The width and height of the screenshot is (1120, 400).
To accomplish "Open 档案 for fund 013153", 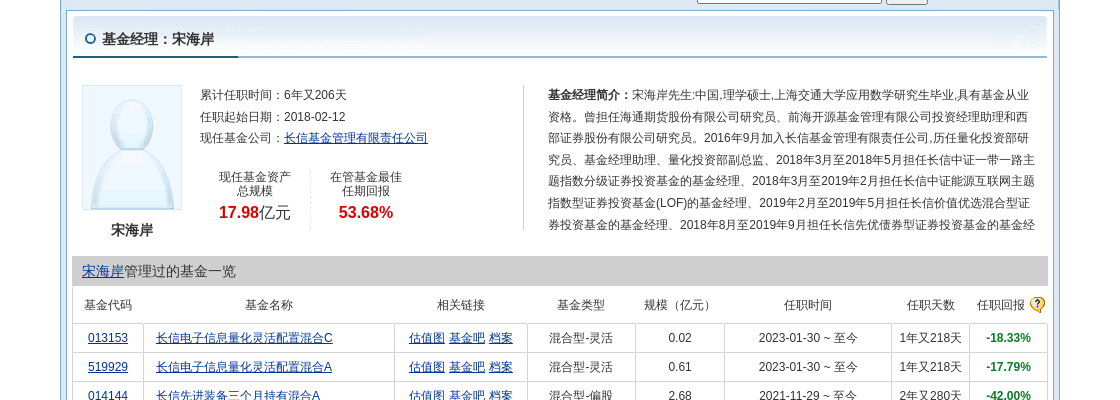I will [501, 338].
